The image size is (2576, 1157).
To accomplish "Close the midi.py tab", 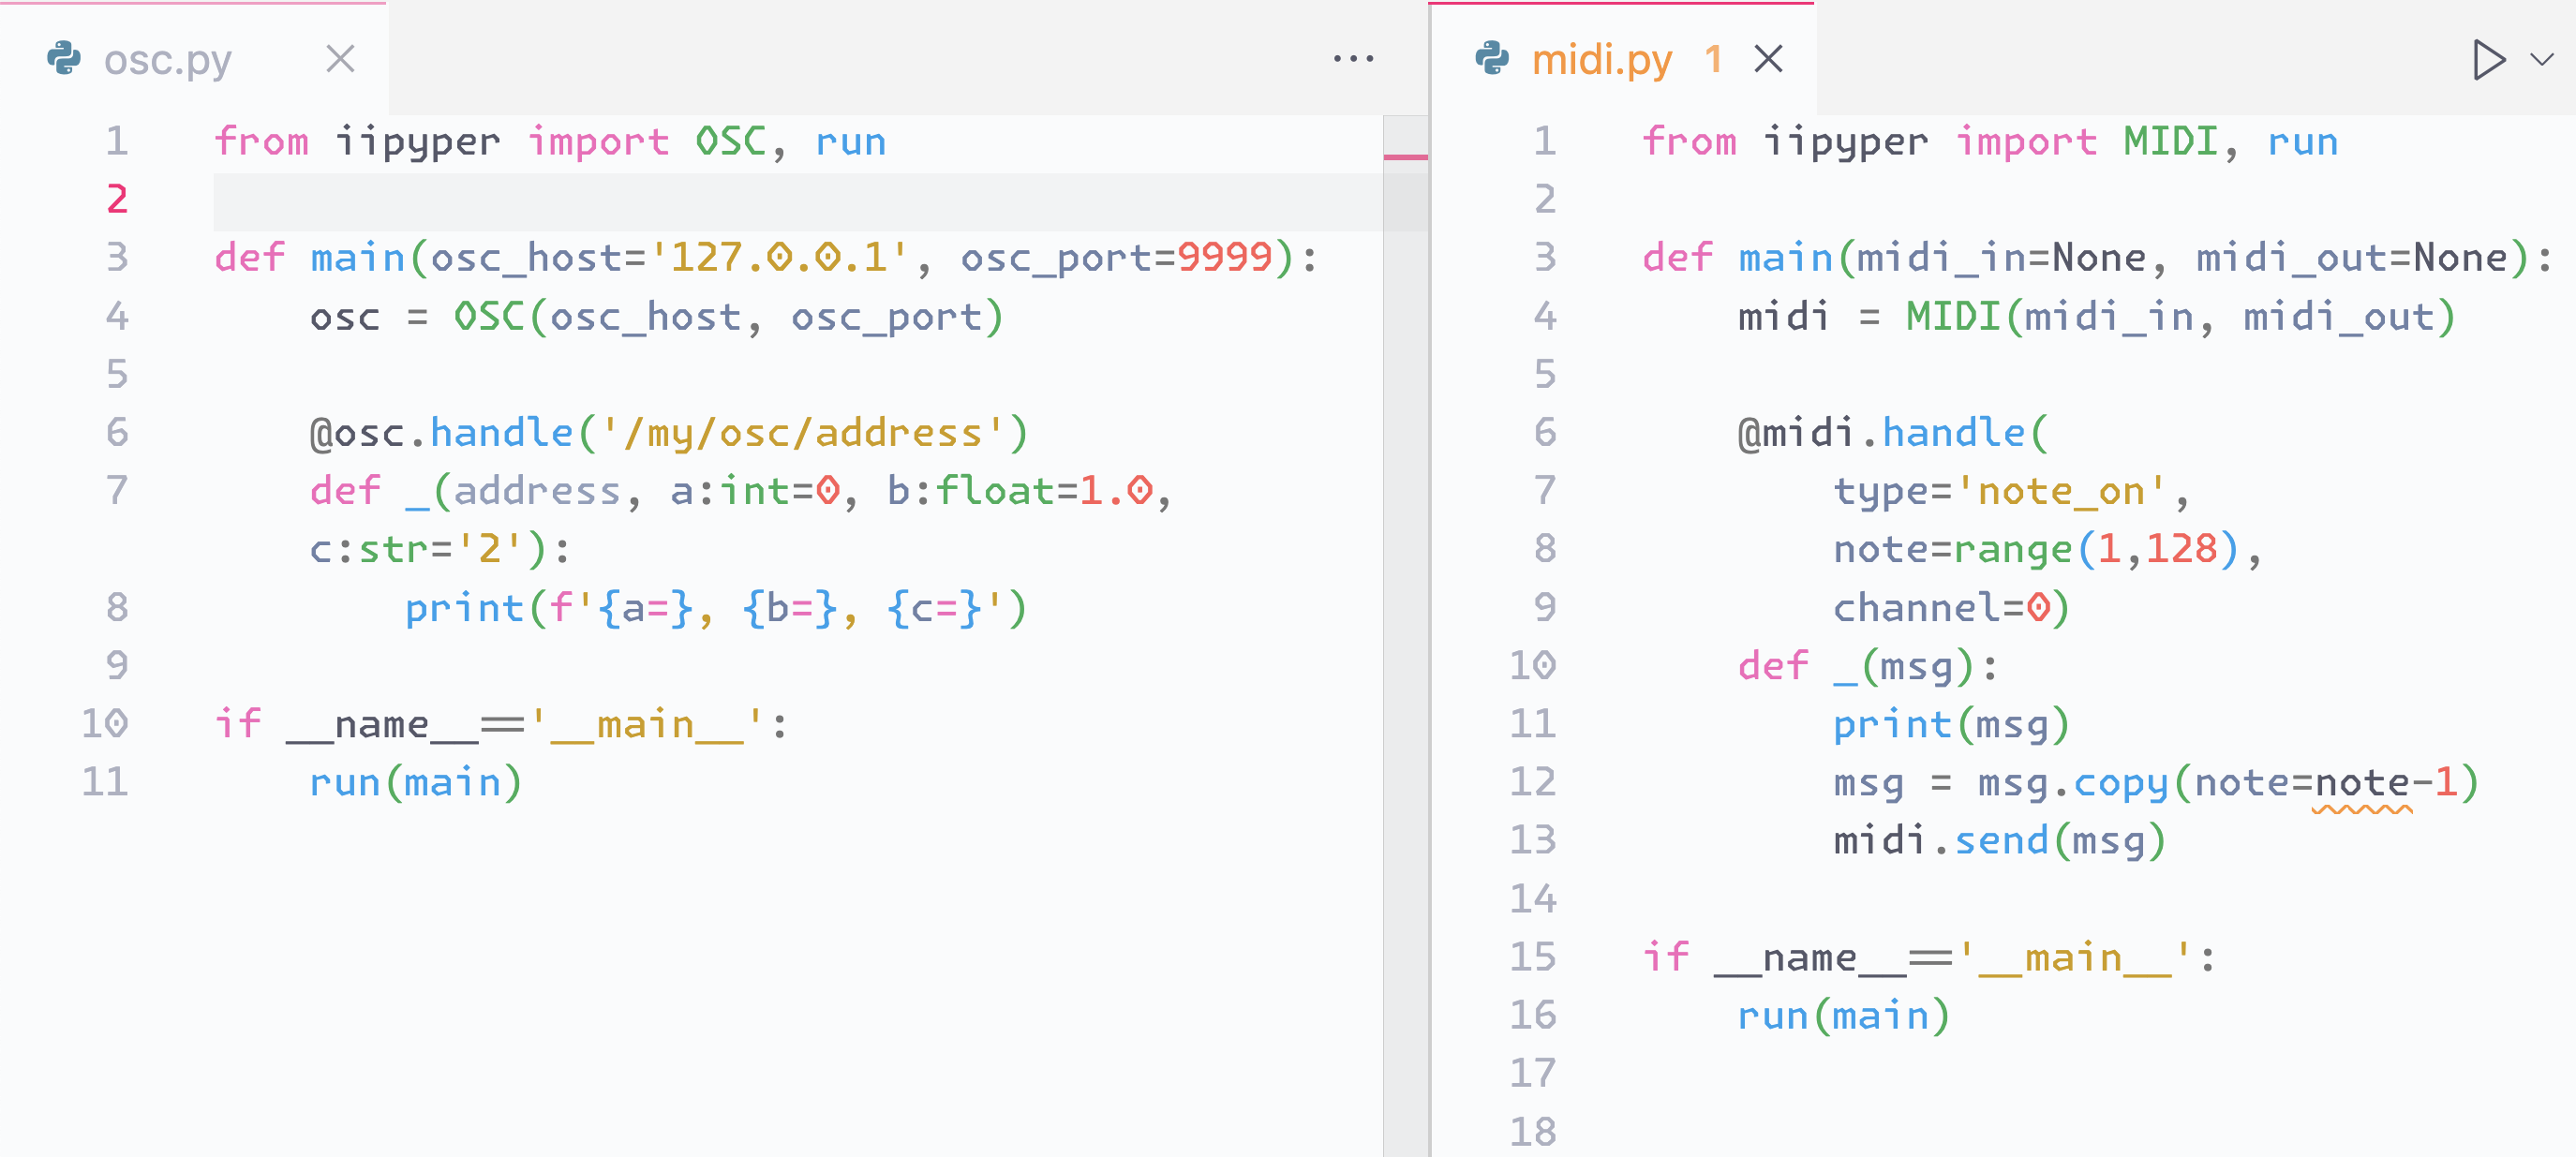I will coord(1768,59).
